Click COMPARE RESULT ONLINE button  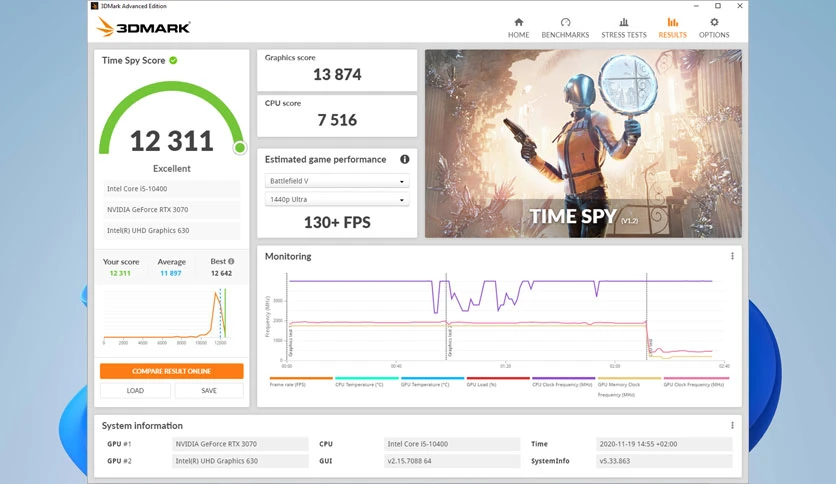pyautogui.click(x=172, y=371)
